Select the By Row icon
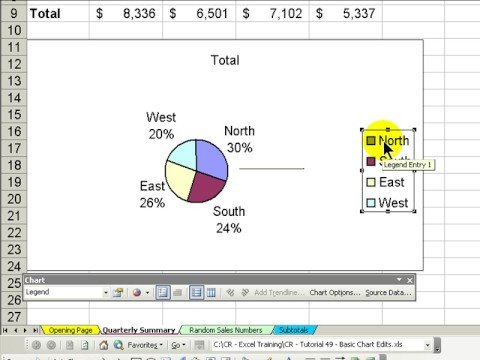This screenshot has width=480, height=360. (x=197, y=293)
